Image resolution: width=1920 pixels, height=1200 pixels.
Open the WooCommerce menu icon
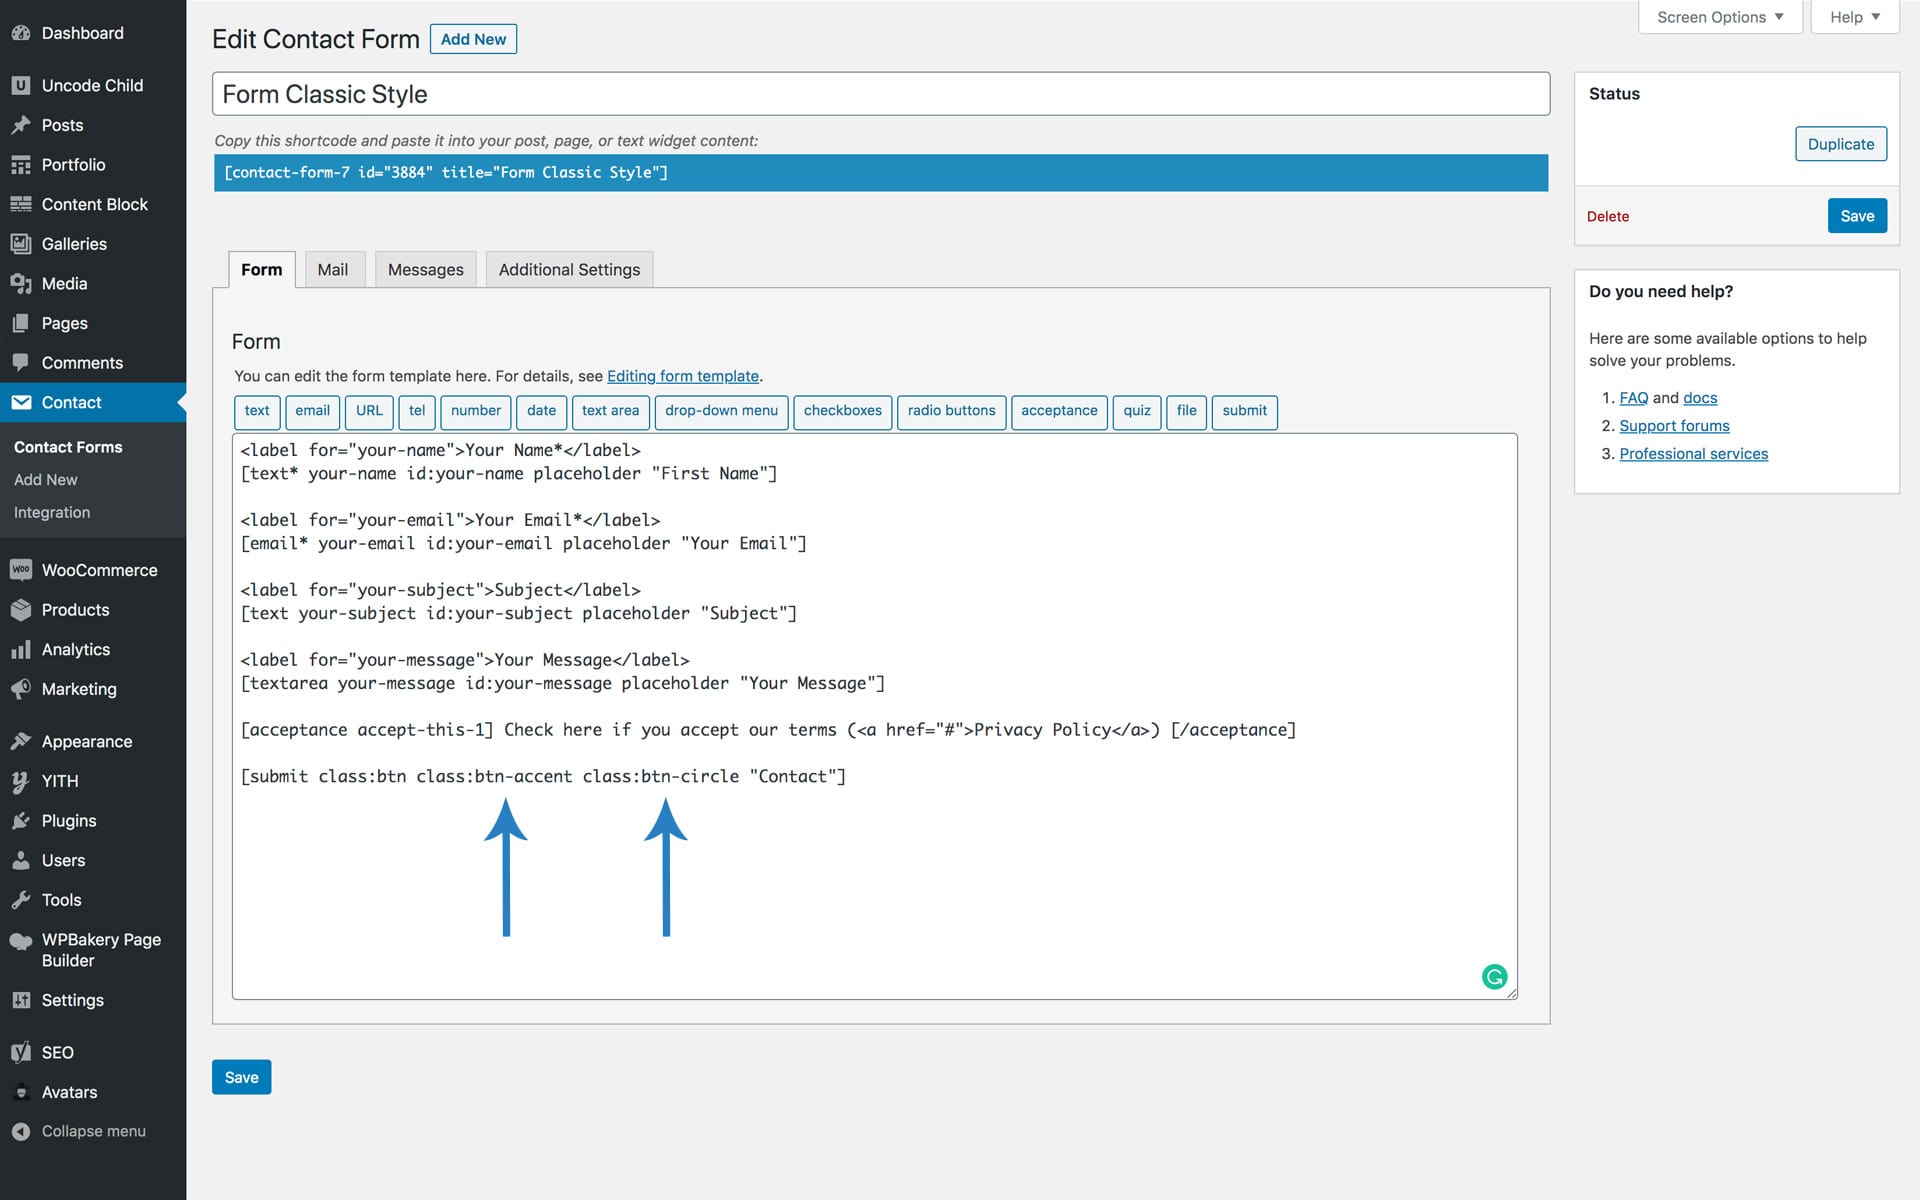(x=21, y=570)
